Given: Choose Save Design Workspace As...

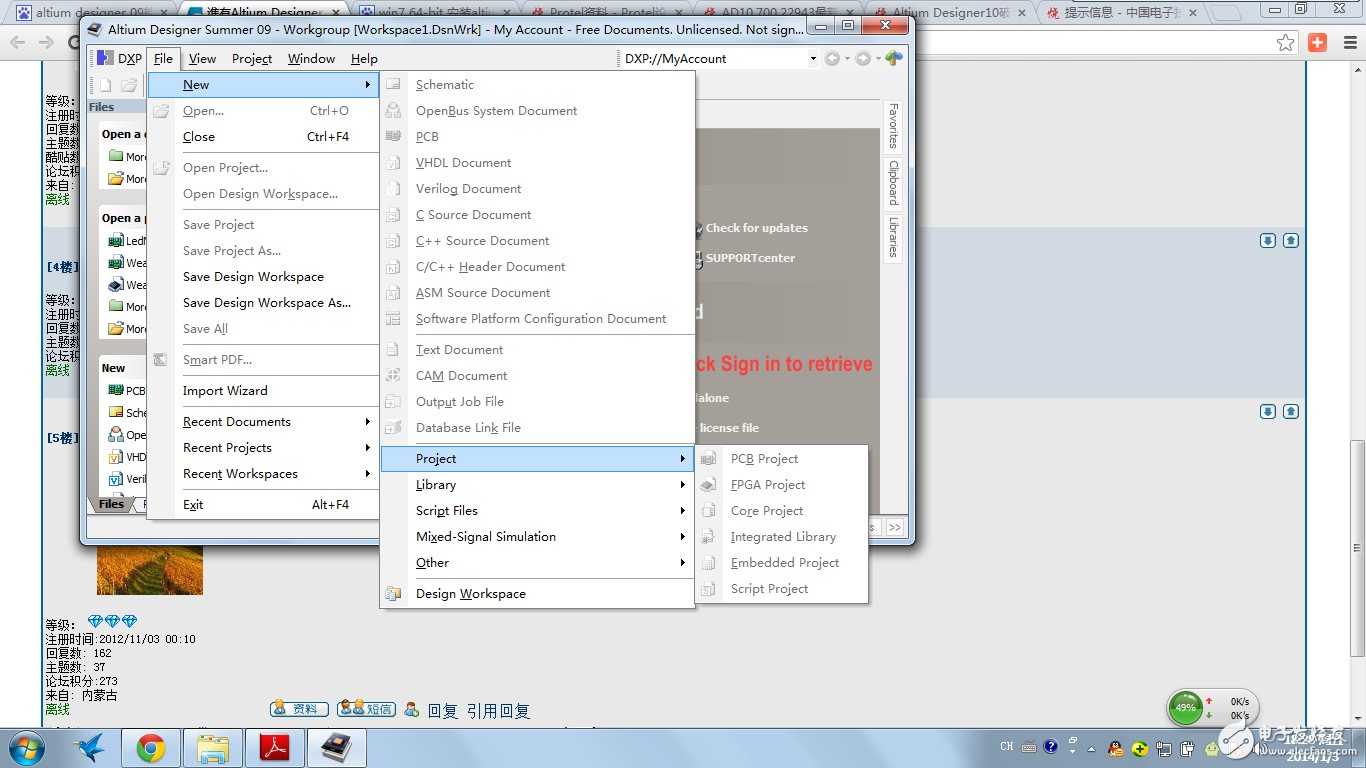Looking at the screenshot, I should 263,303.
